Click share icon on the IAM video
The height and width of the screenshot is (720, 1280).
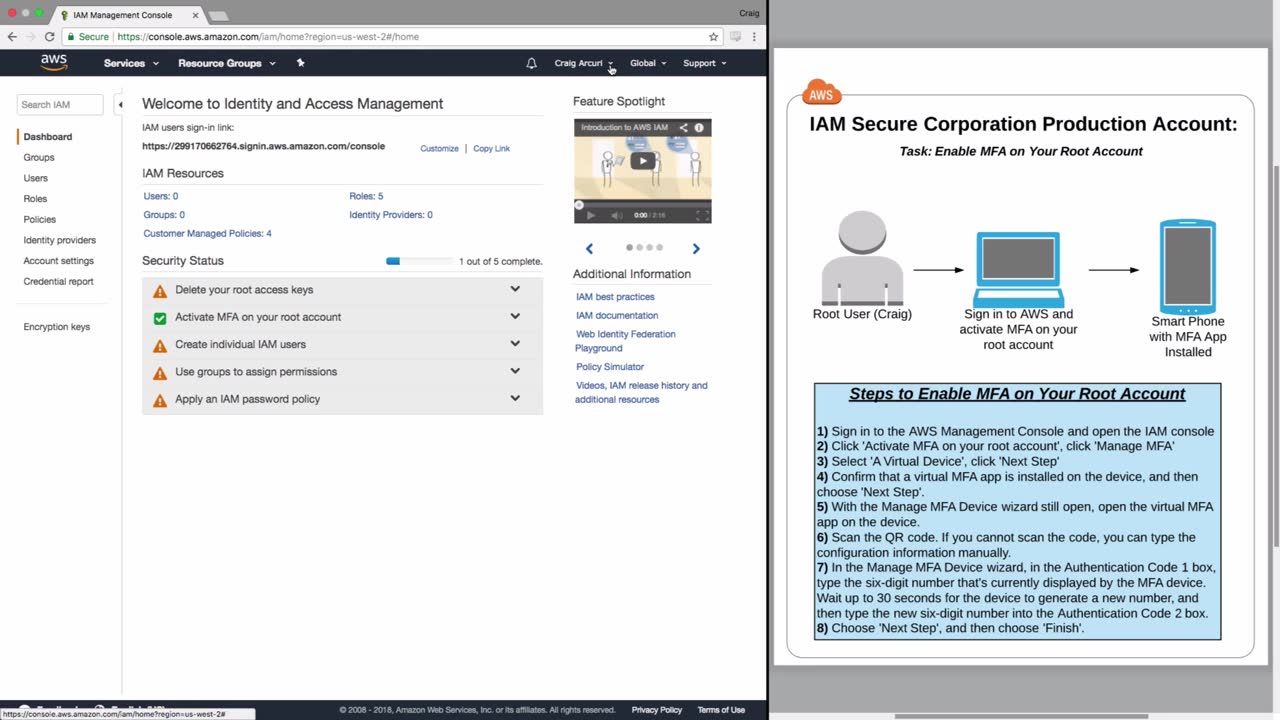pos(684,128)
